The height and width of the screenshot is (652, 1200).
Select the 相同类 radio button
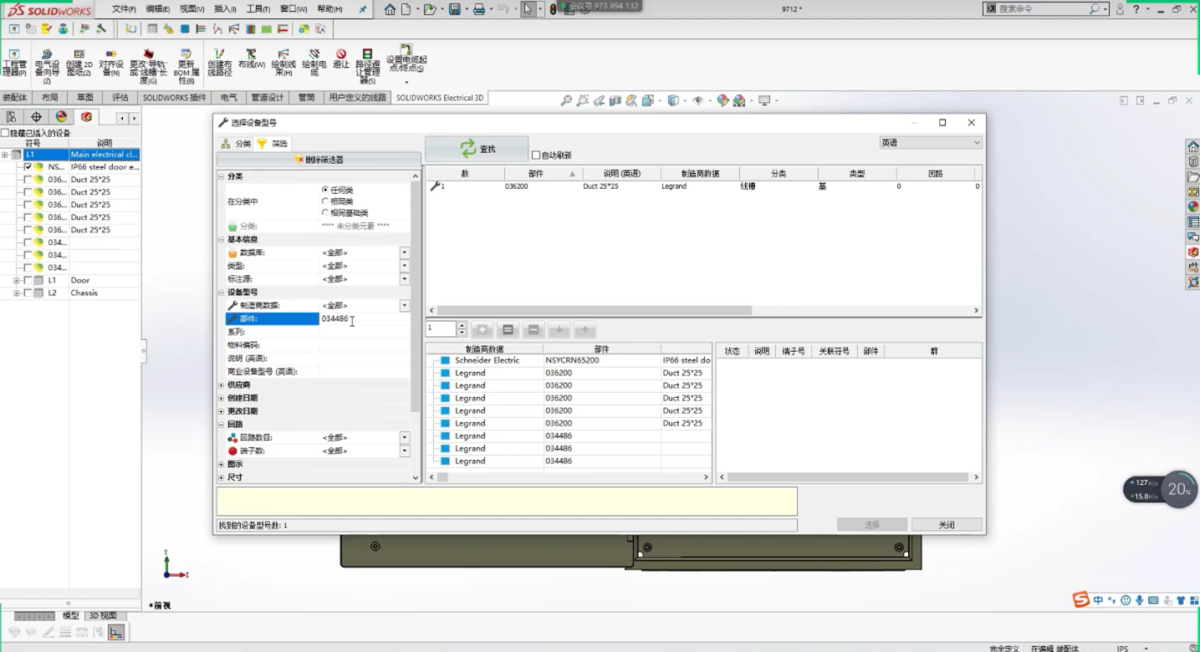click(x=325, y=201)
